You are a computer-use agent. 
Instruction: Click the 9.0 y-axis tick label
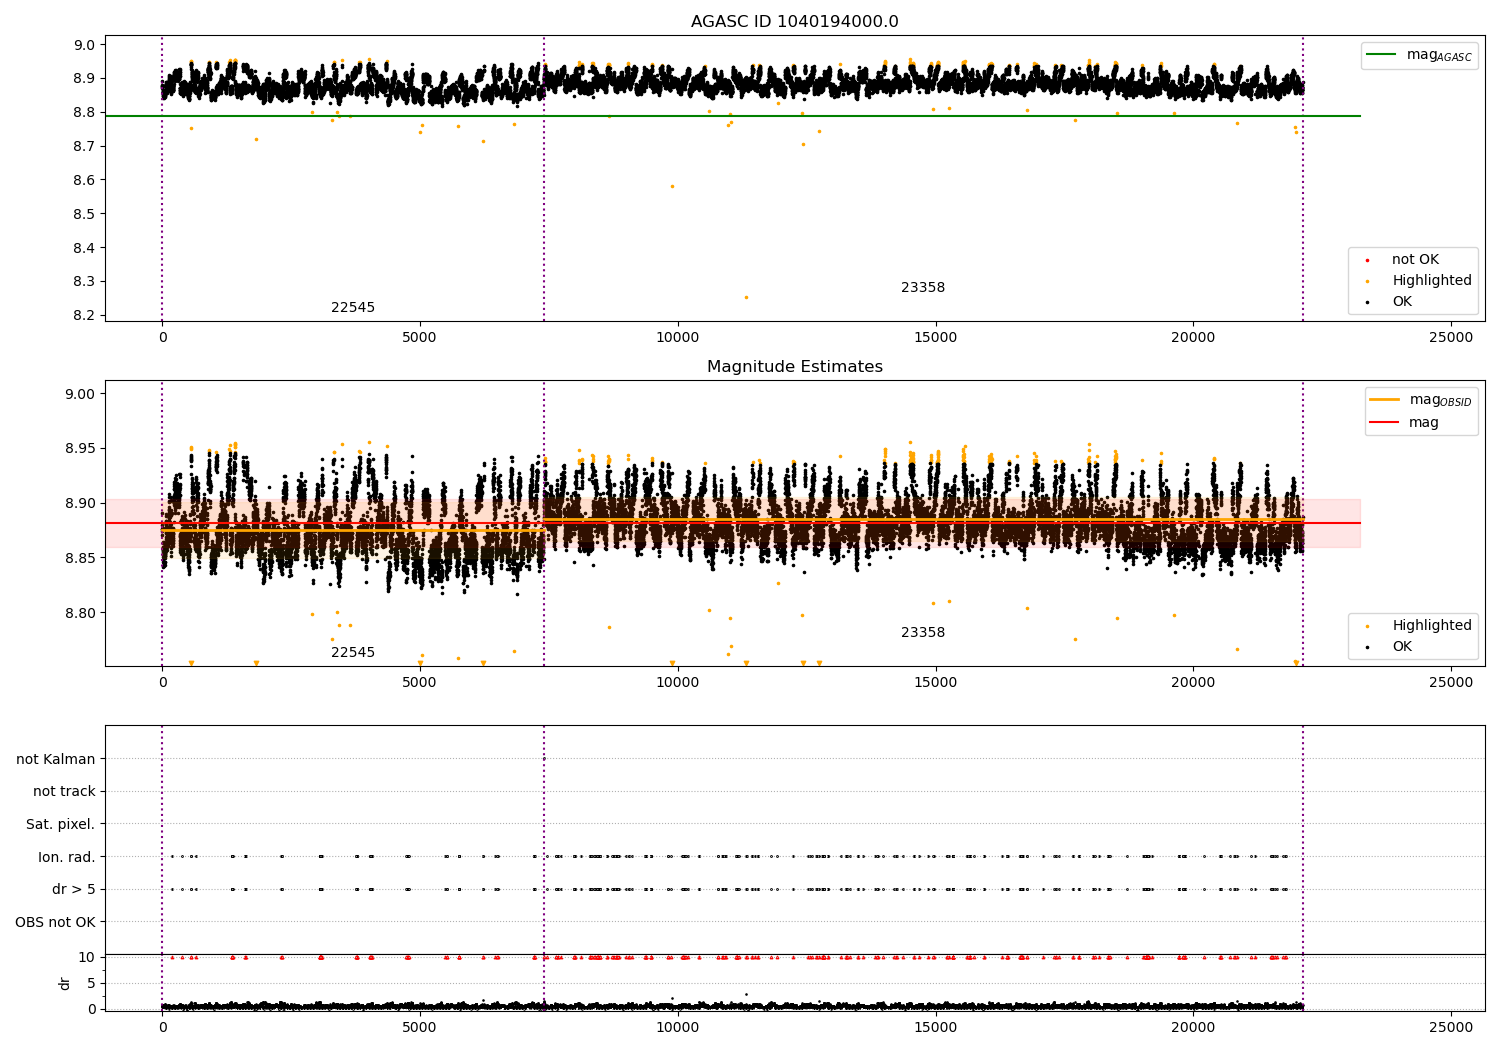click(84, 45)
